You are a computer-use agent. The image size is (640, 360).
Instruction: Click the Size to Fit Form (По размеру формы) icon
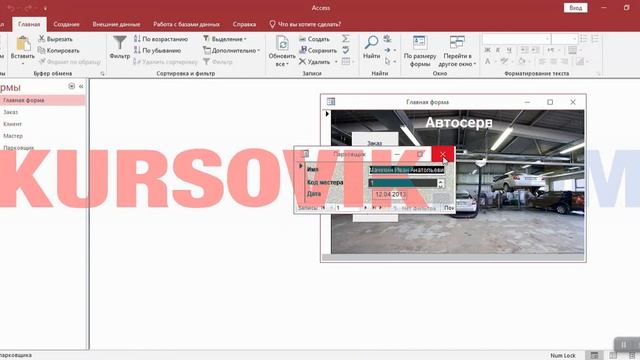pyautogui.click(x=419, y=42)
